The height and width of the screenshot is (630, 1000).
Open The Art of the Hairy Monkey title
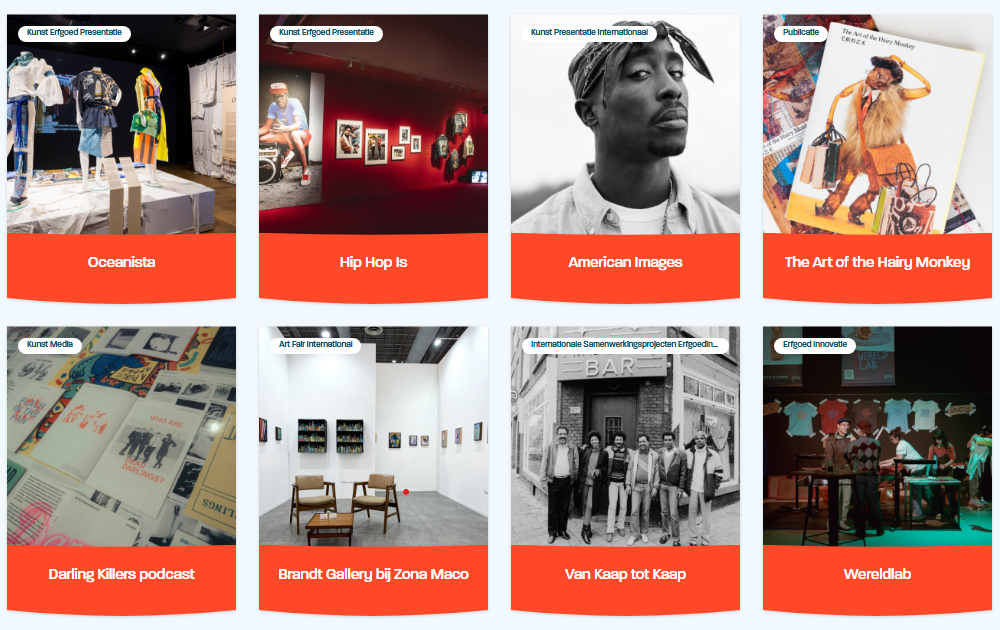point(877,262)
